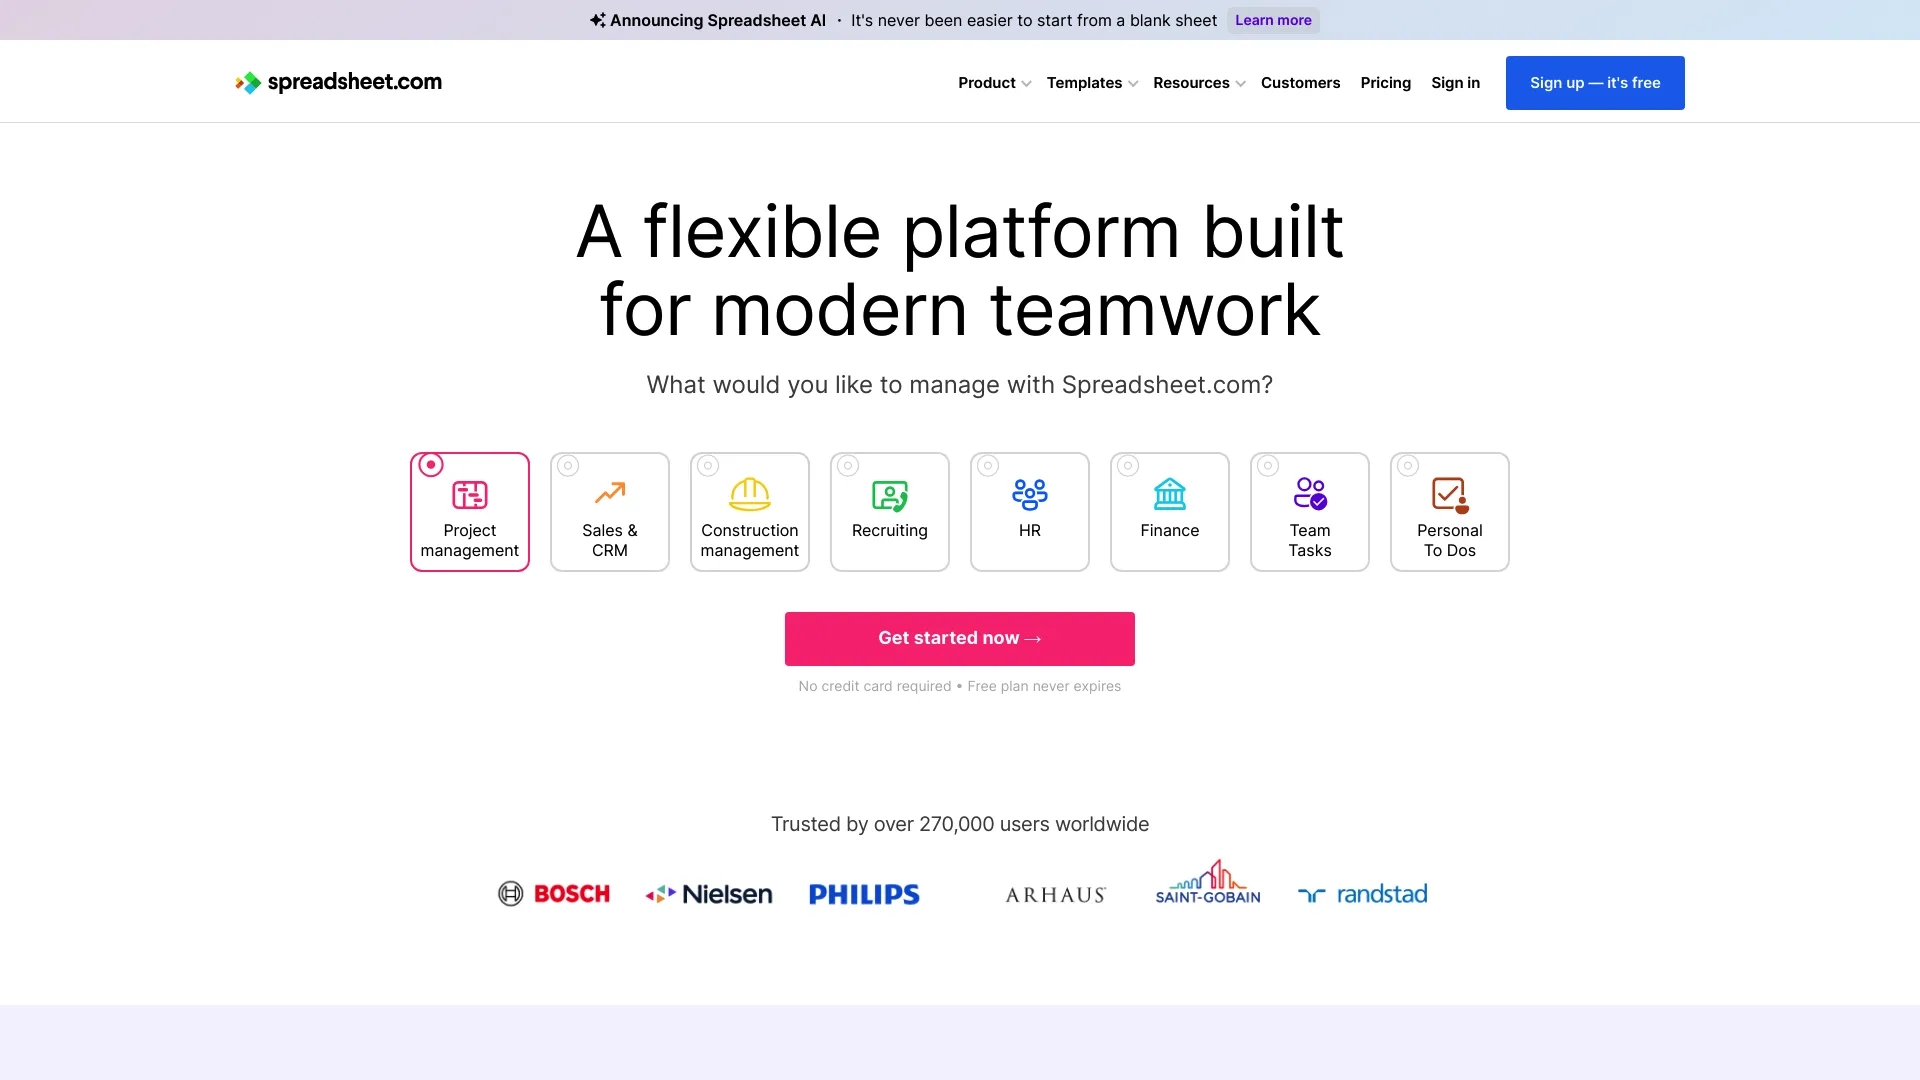Click 'Trusted by over 270,000 users worldwide' text

click(960, 824)
